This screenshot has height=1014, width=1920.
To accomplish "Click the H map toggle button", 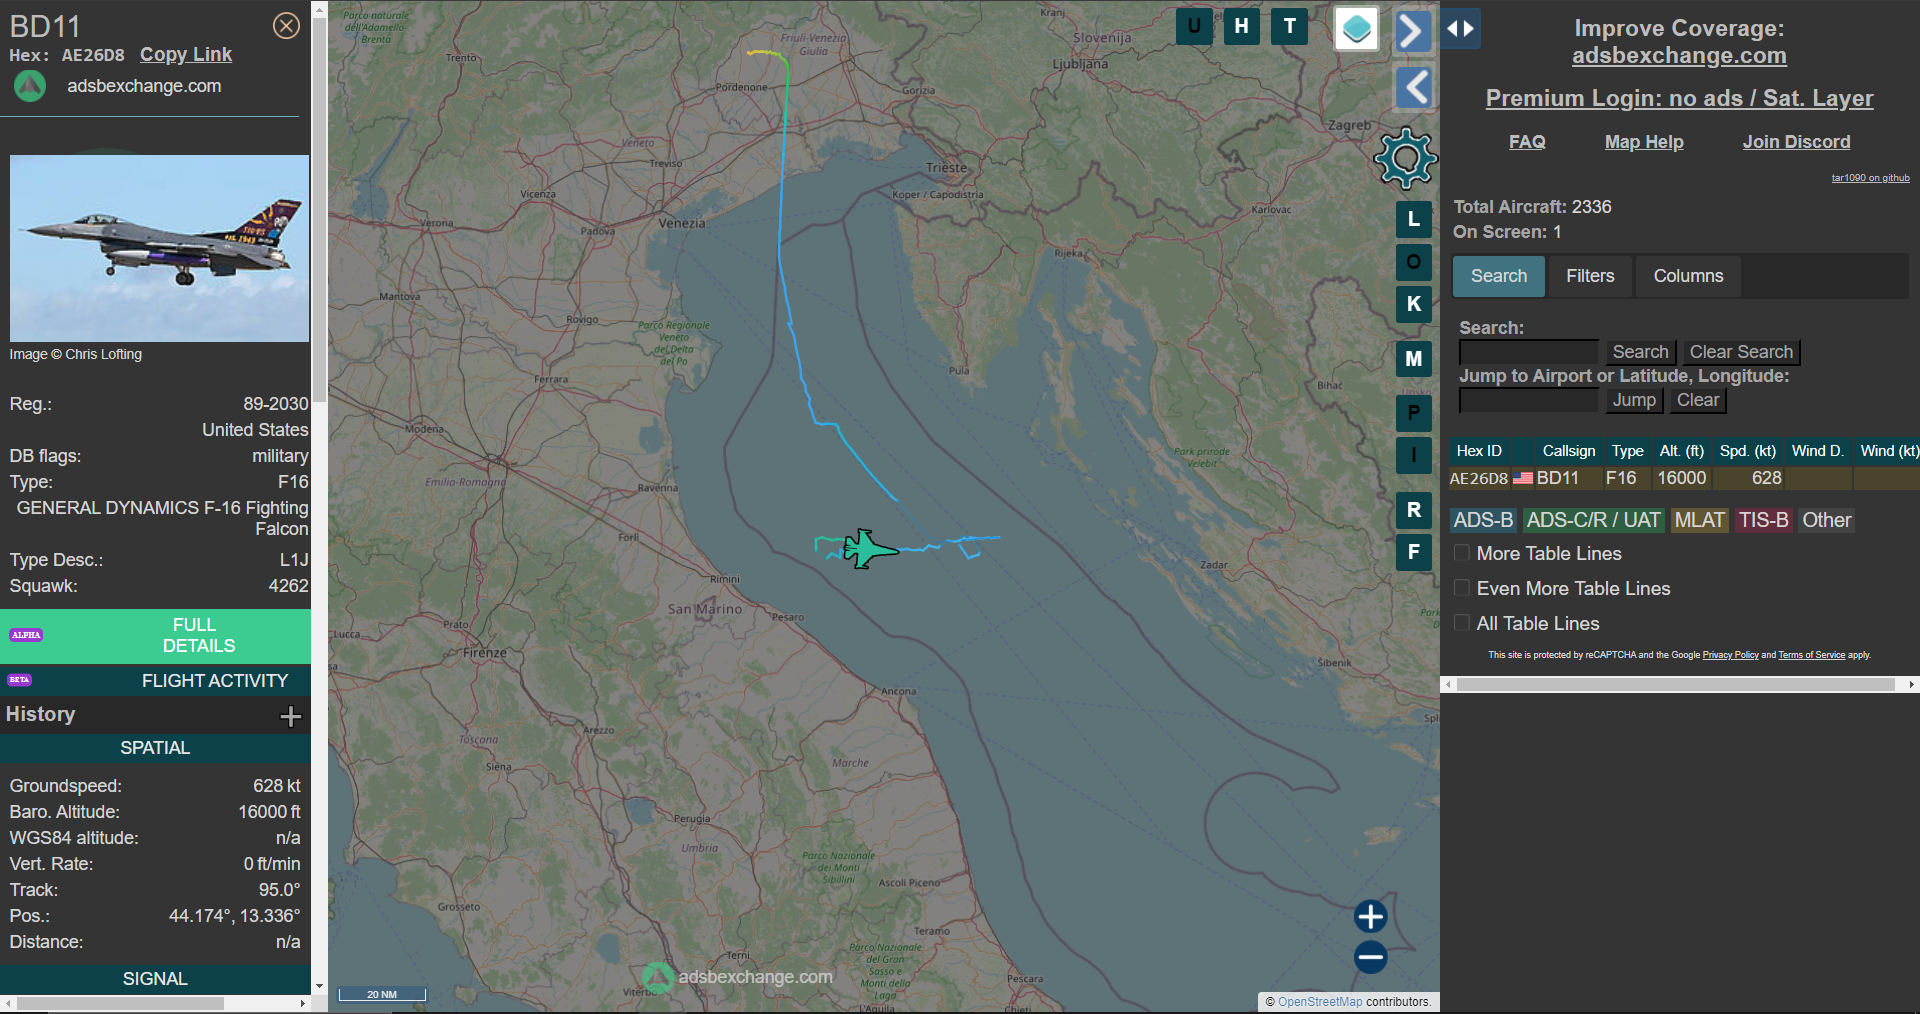I will (x=1241, y=26).
